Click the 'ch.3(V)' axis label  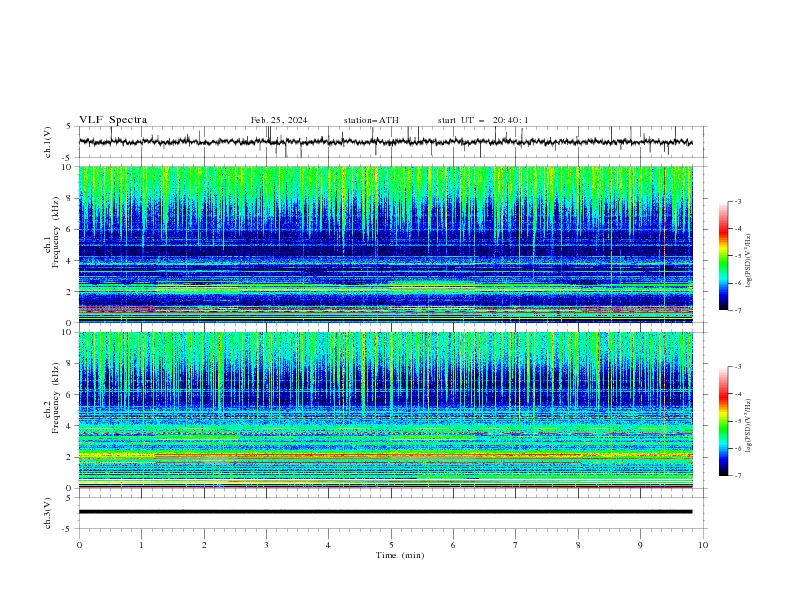tap(48, 513)
